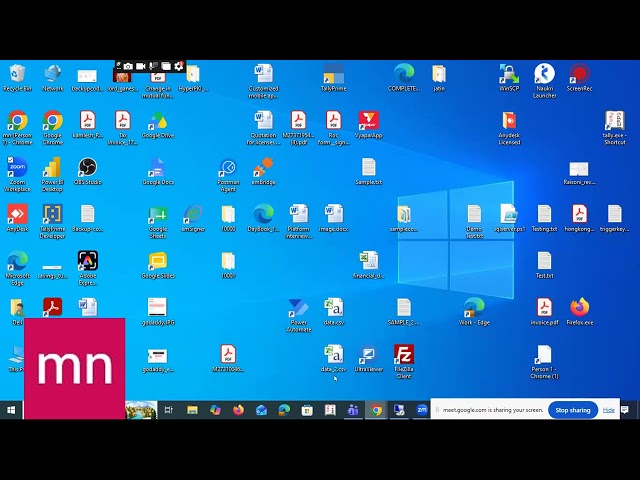This screenshot has width=640, height=480.
Task: Click the video record icon in recorder toolbar
Action: coord(141,66)
